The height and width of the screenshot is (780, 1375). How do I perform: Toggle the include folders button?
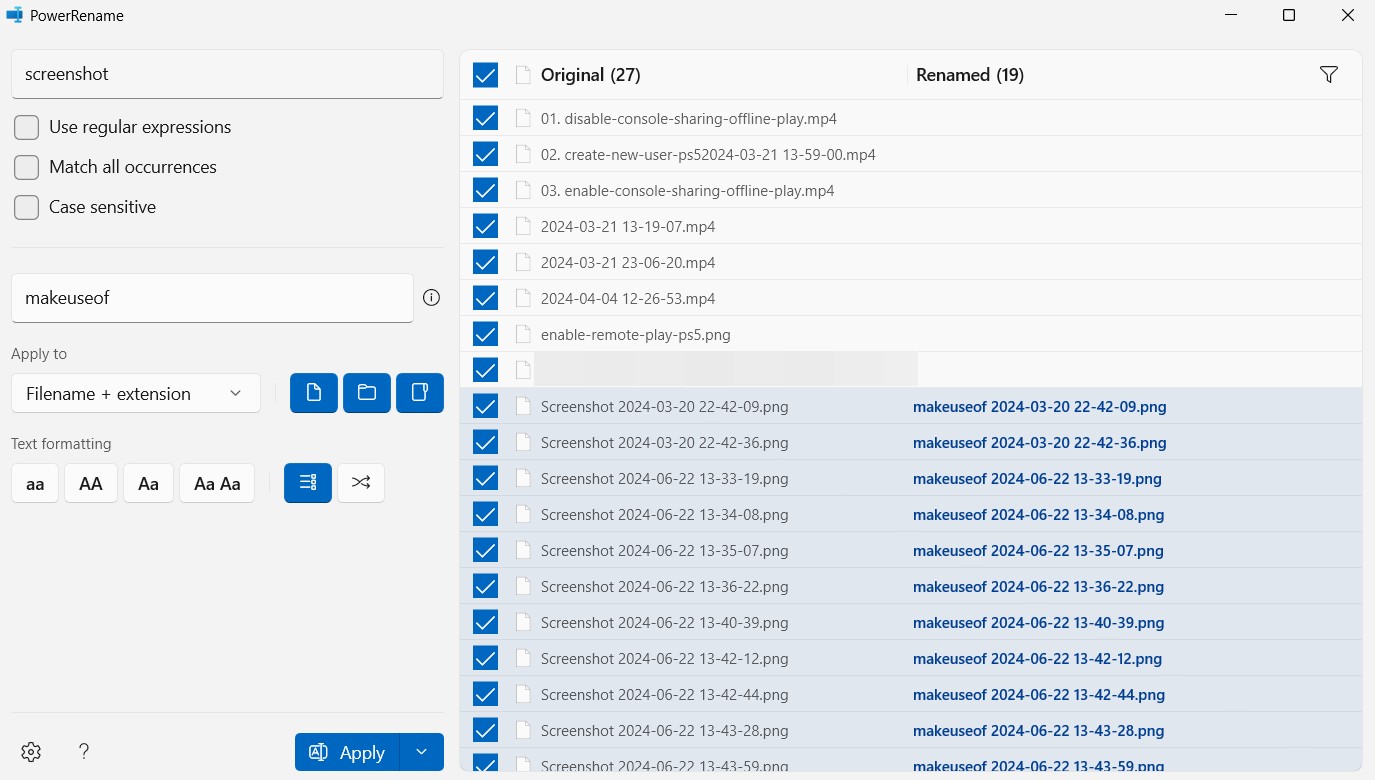click(x=367, y=393)
